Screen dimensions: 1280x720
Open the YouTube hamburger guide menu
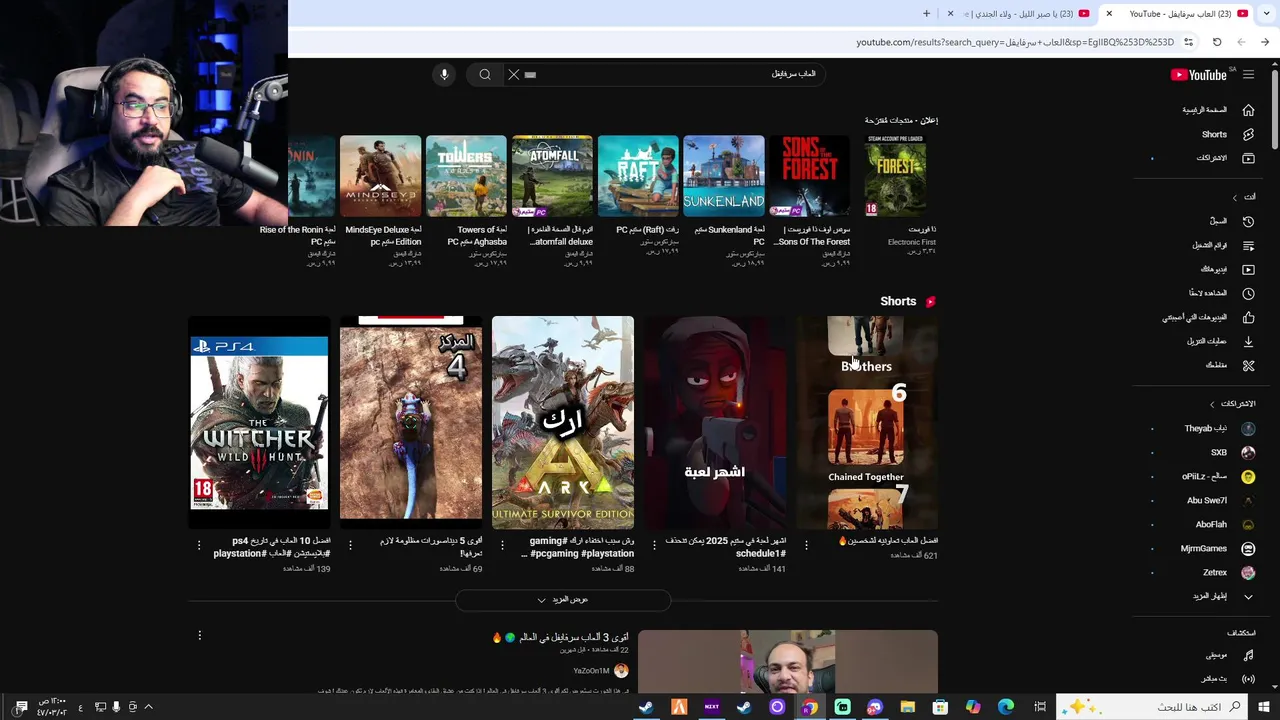(1248, 75)
